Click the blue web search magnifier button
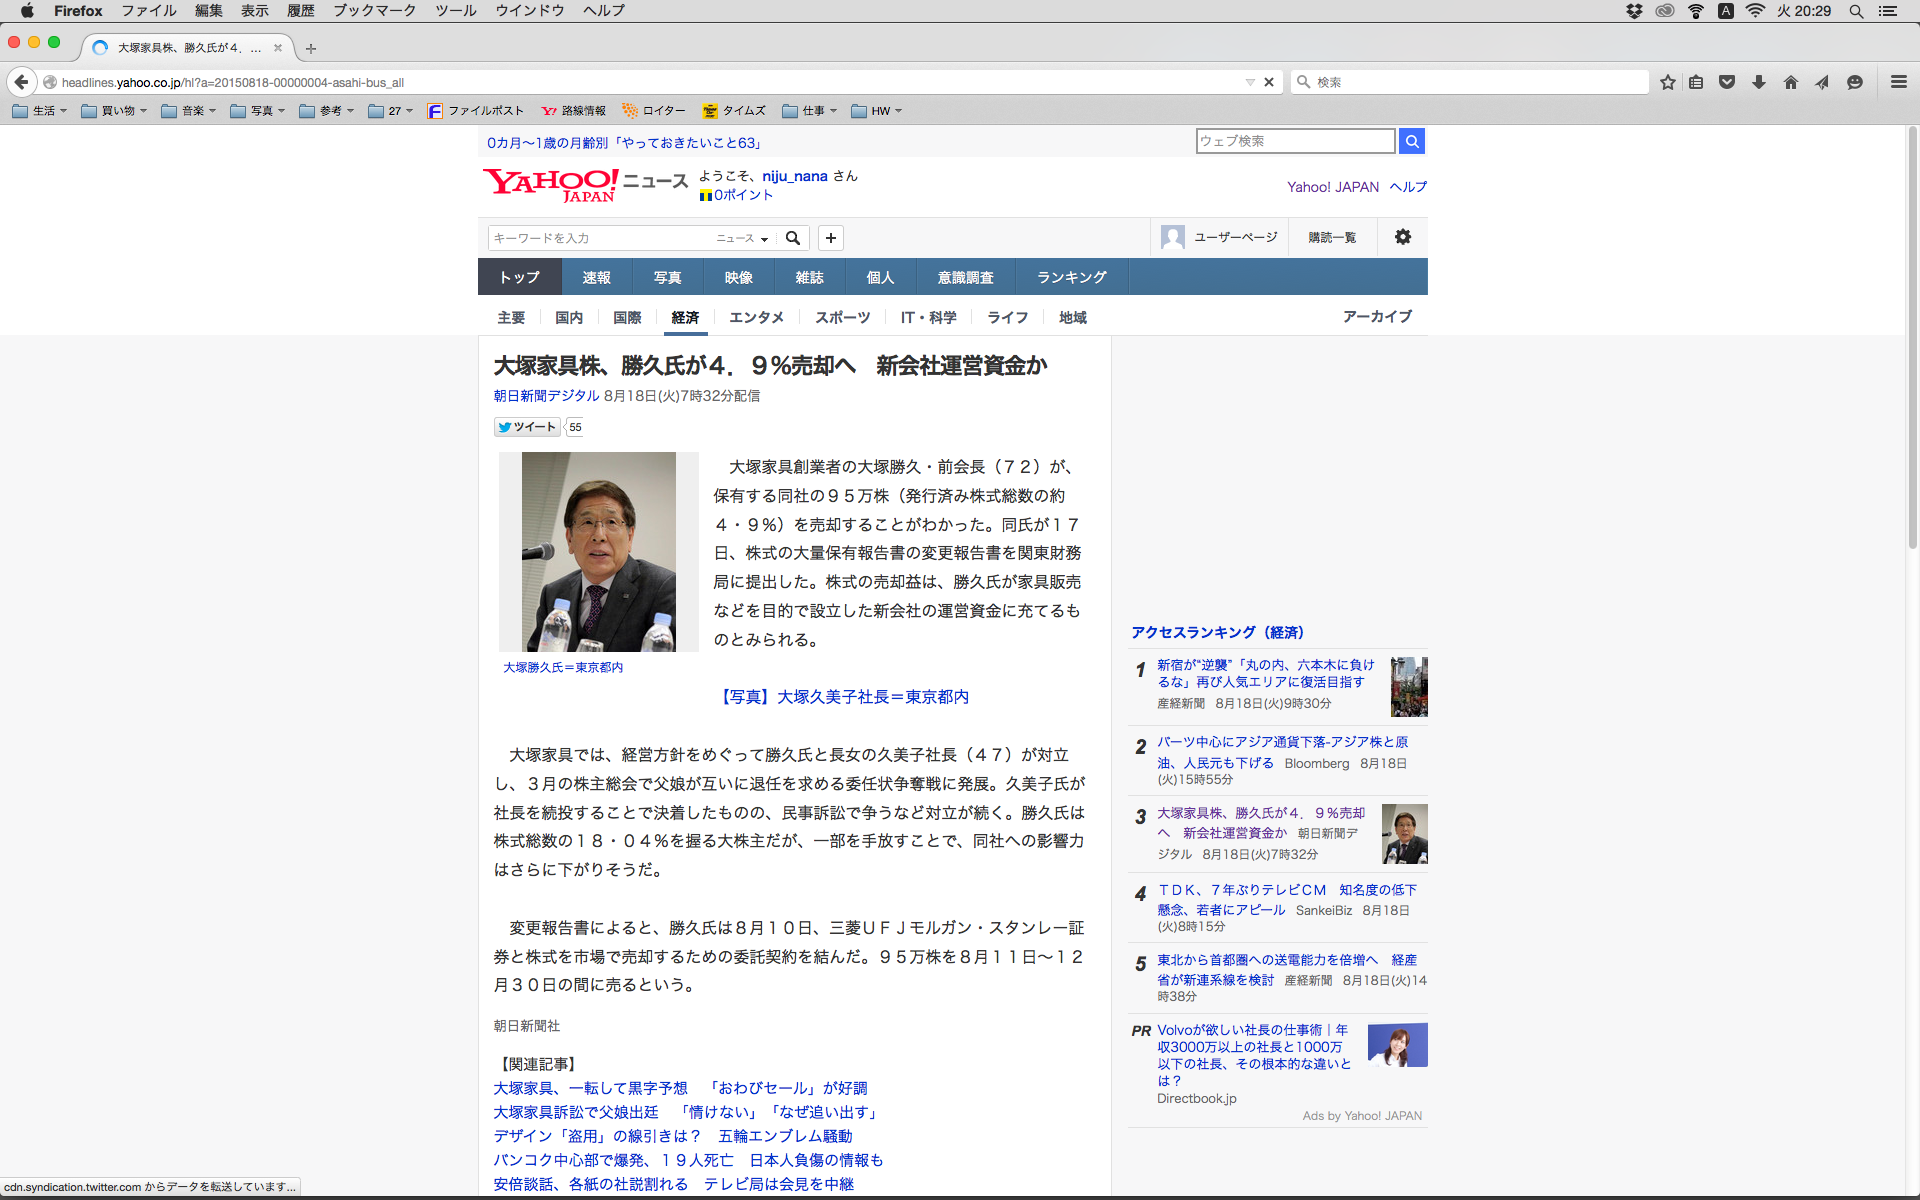1920x1200 pixels. [x=1411, y=141]
